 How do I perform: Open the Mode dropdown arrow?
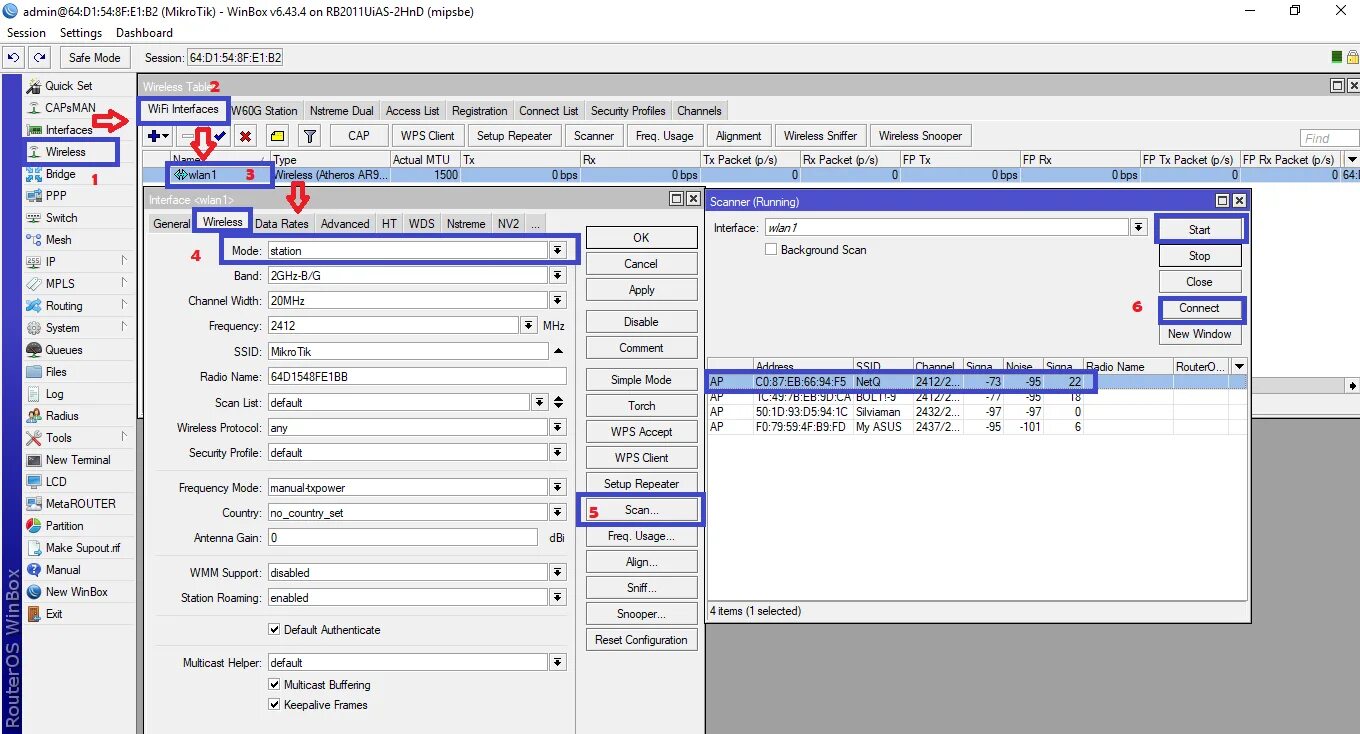point(557,251)
